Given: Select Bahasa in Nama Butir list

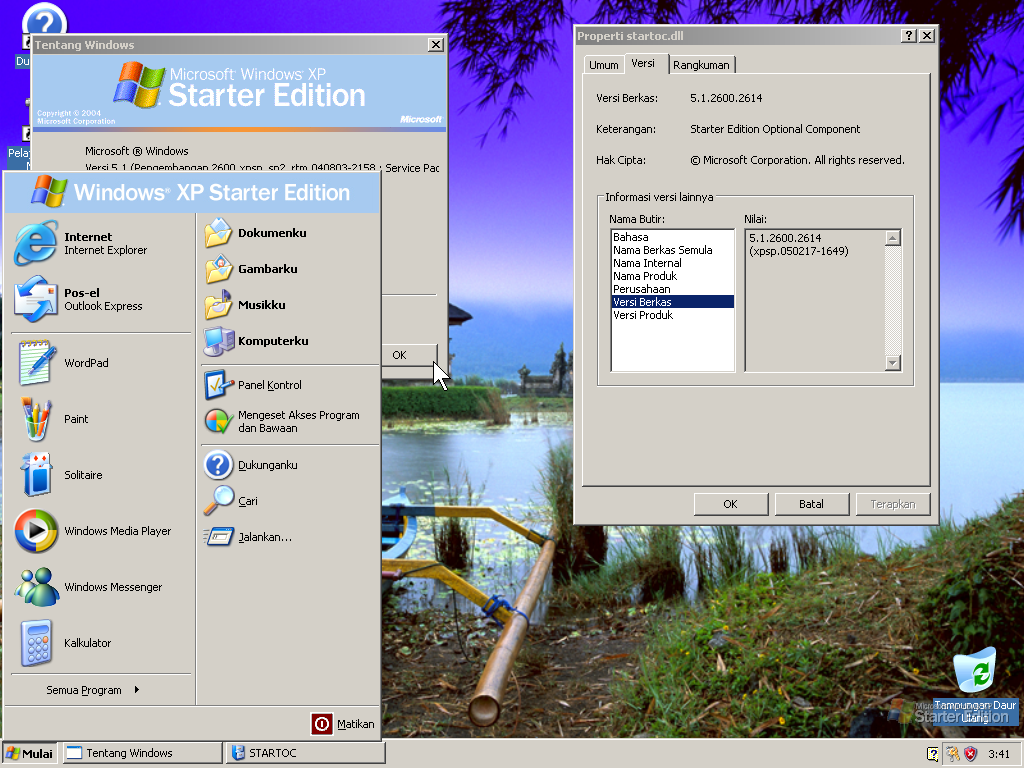Looking at the screenshot, I should [x=673, y=237].
